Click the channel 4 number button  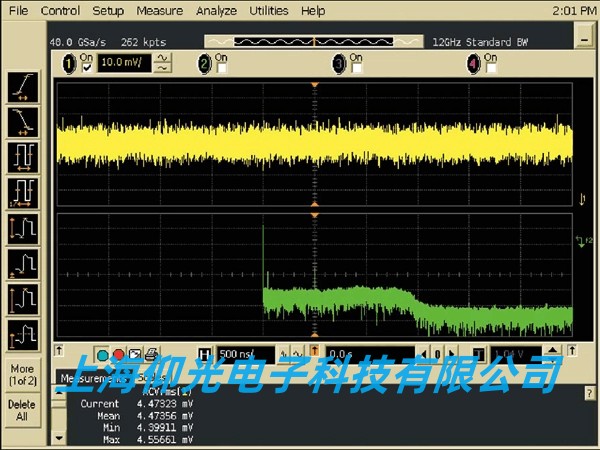click(x=474, y=63)
